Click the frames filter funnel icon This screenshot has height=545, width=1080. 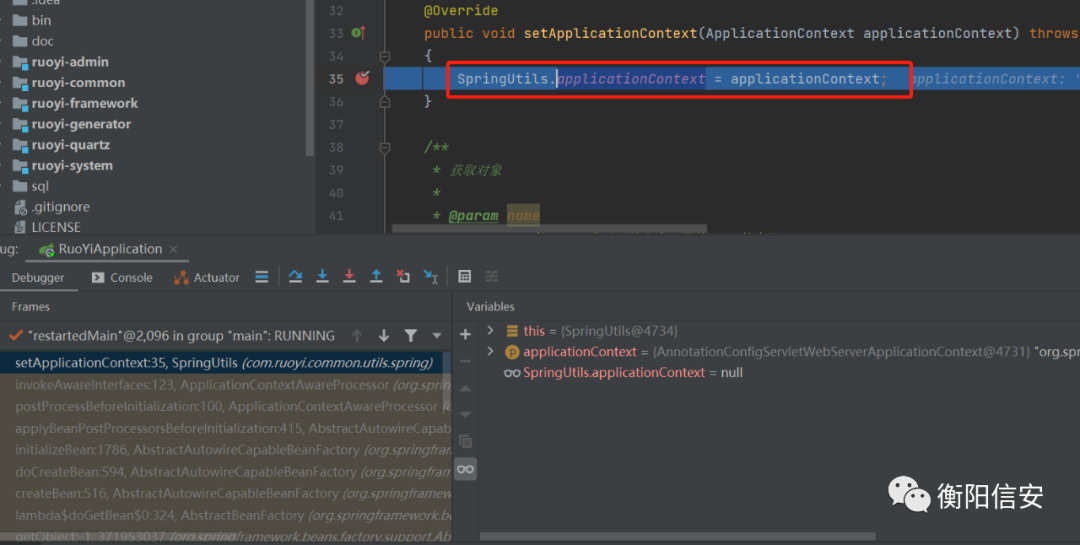pos(411,336)
